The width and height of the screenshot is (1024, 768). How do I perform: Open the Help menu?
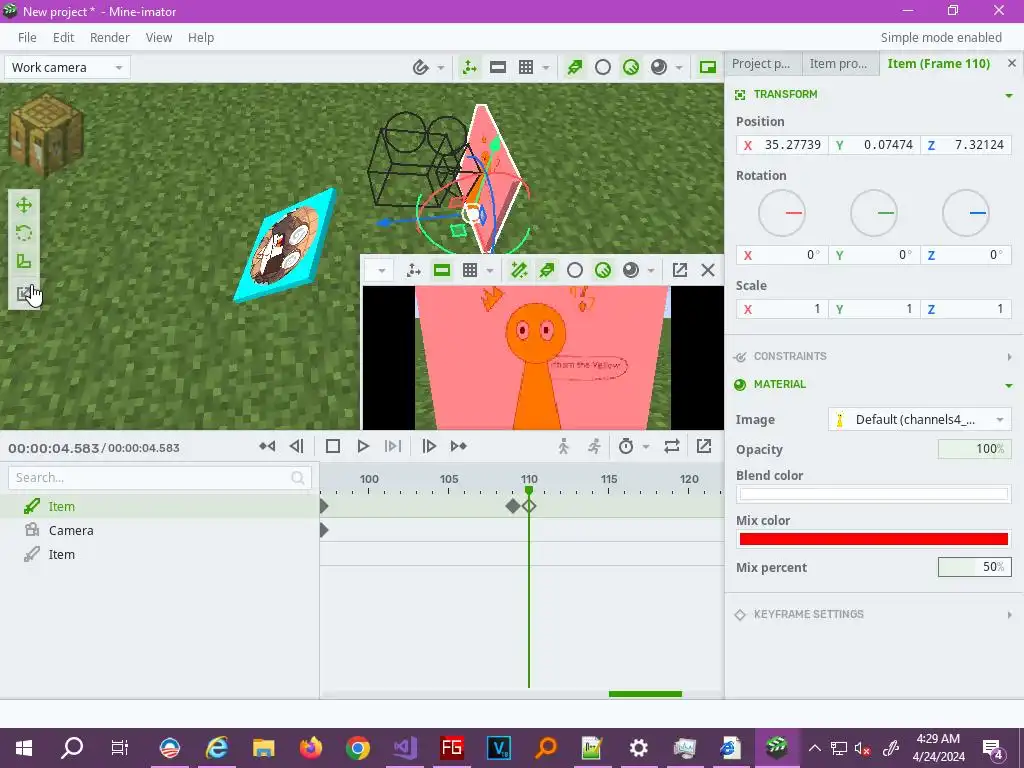click(201, 37)
